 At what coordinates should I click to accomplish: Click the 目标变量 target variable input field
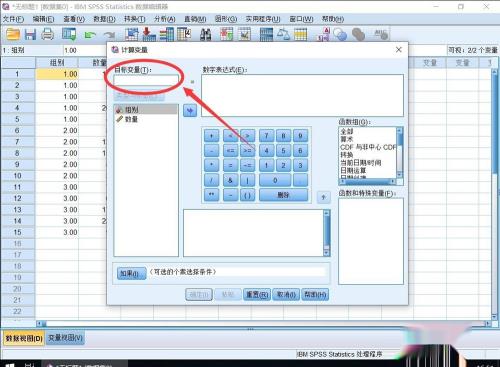(x=146, y=81)
